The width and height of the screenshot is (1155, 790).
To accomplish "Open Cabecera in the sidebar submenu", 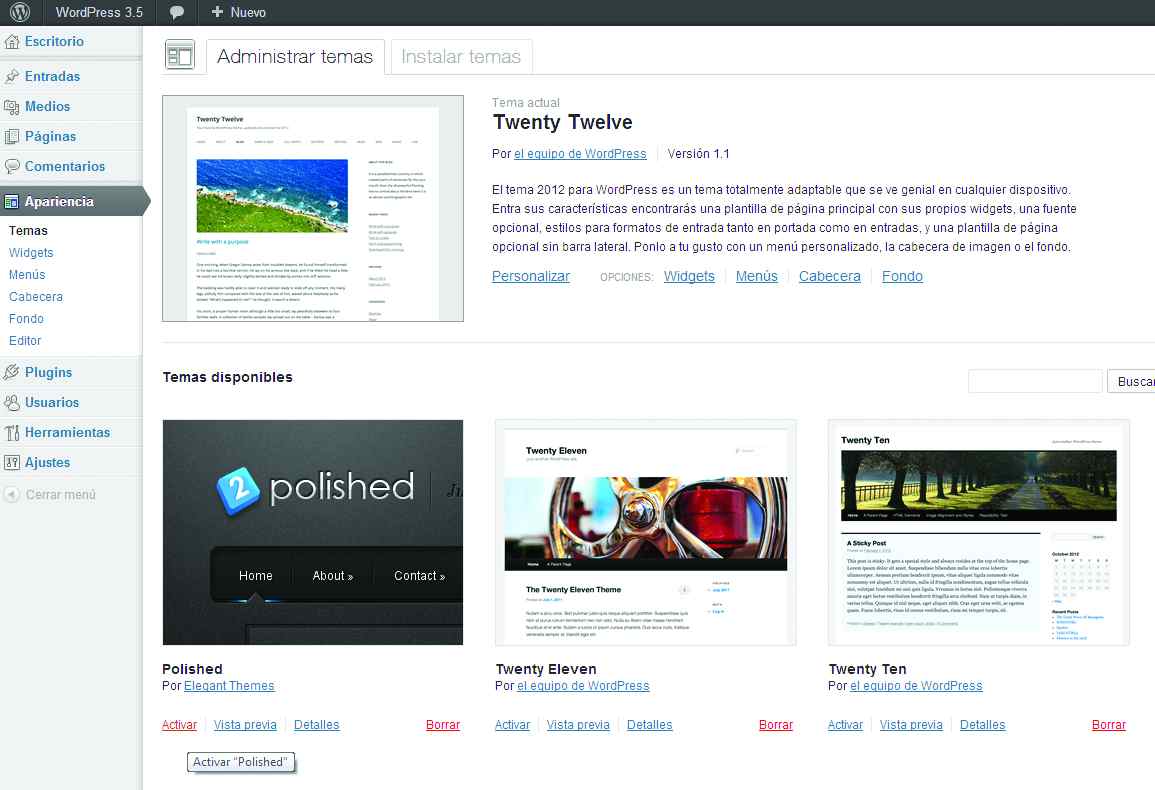I will click(36, 297).
